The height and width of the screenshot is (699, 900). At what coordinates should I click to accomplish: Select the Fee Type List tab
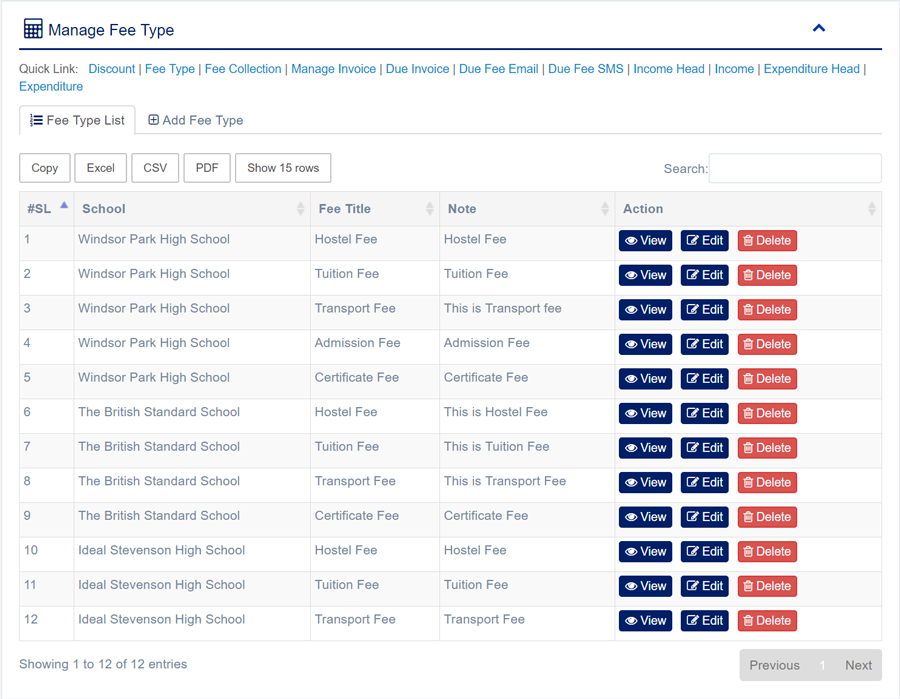(x=77, y=120)
